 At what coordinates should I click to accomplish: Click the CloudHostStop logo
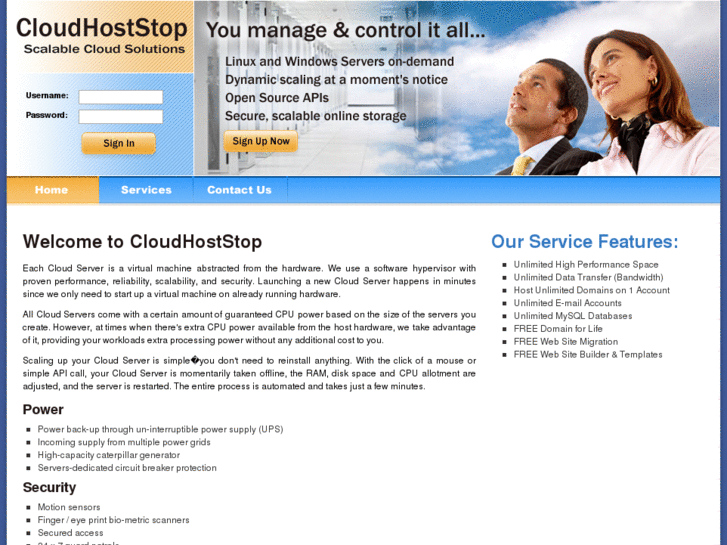[x=102, y=28]
